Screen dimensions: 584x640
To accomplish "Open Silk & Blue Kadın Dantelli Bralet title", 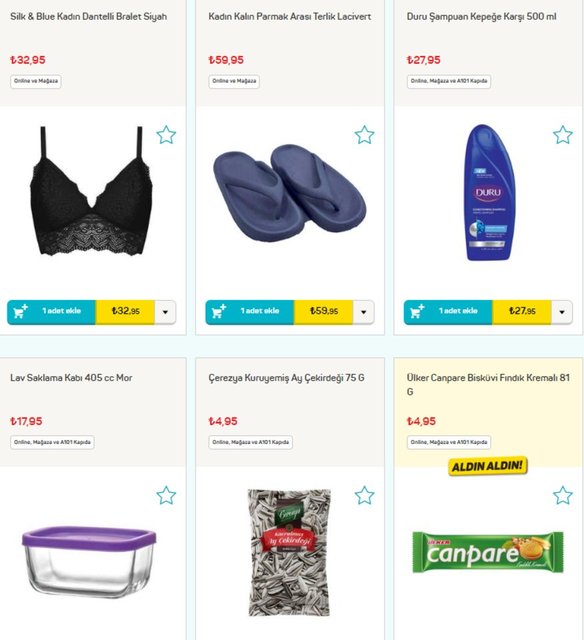I will pyautogui.click(x=89, y=17).
